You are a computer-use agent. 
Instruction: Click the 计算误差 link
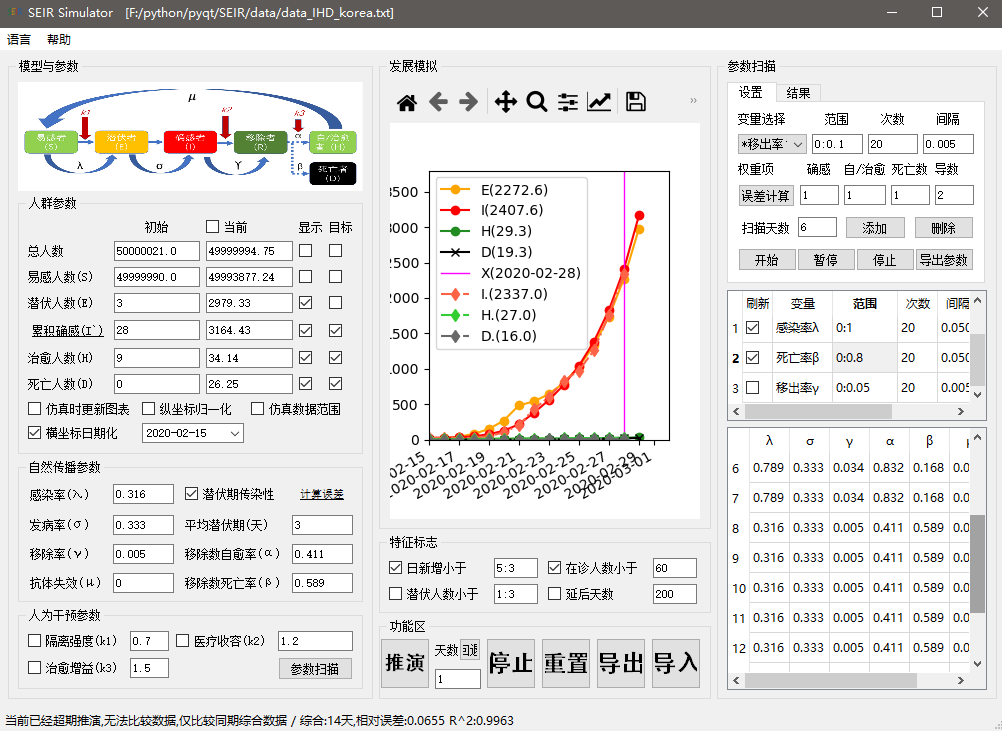coord(321,494)
